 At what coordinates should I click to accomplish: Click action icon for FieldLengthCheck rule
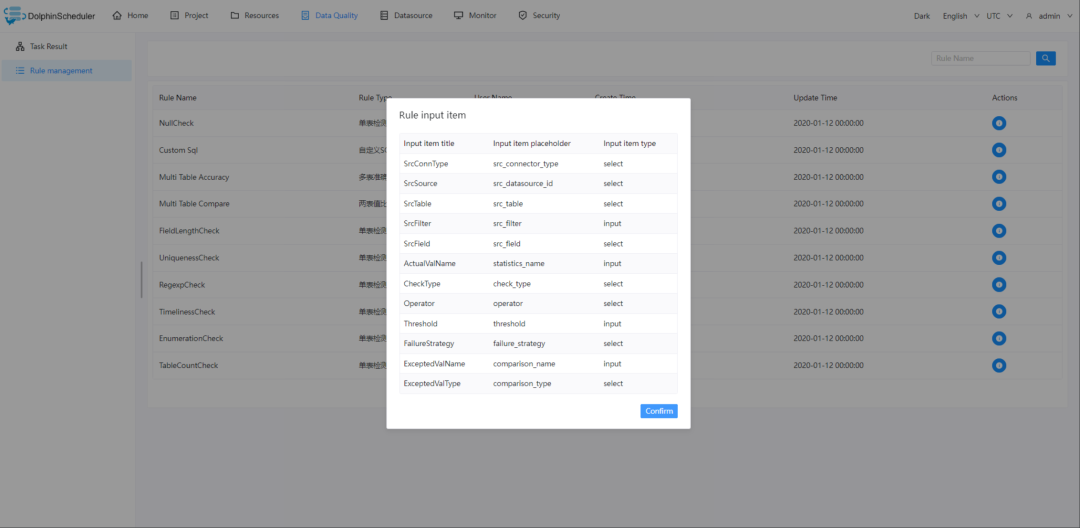click(999, 231)
